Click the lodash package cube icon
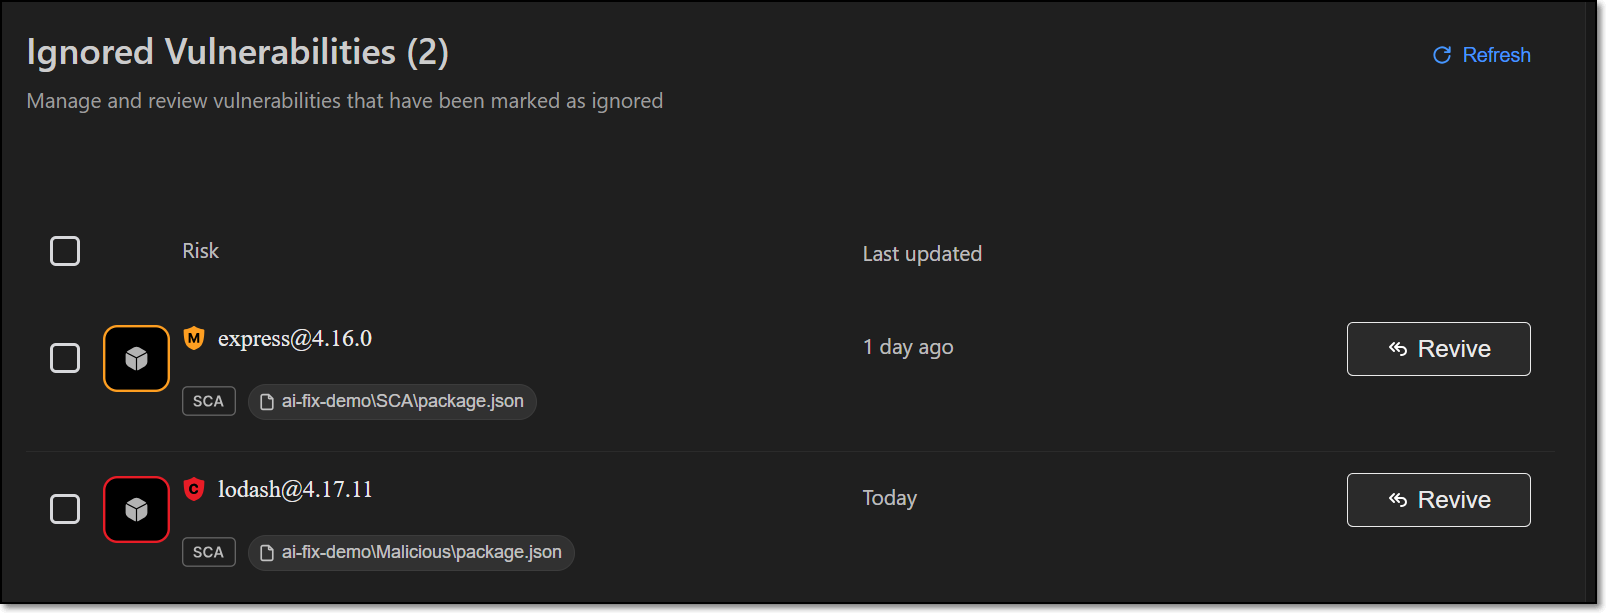Screen dimensions: 1606x613 click(x=136, y=509)
